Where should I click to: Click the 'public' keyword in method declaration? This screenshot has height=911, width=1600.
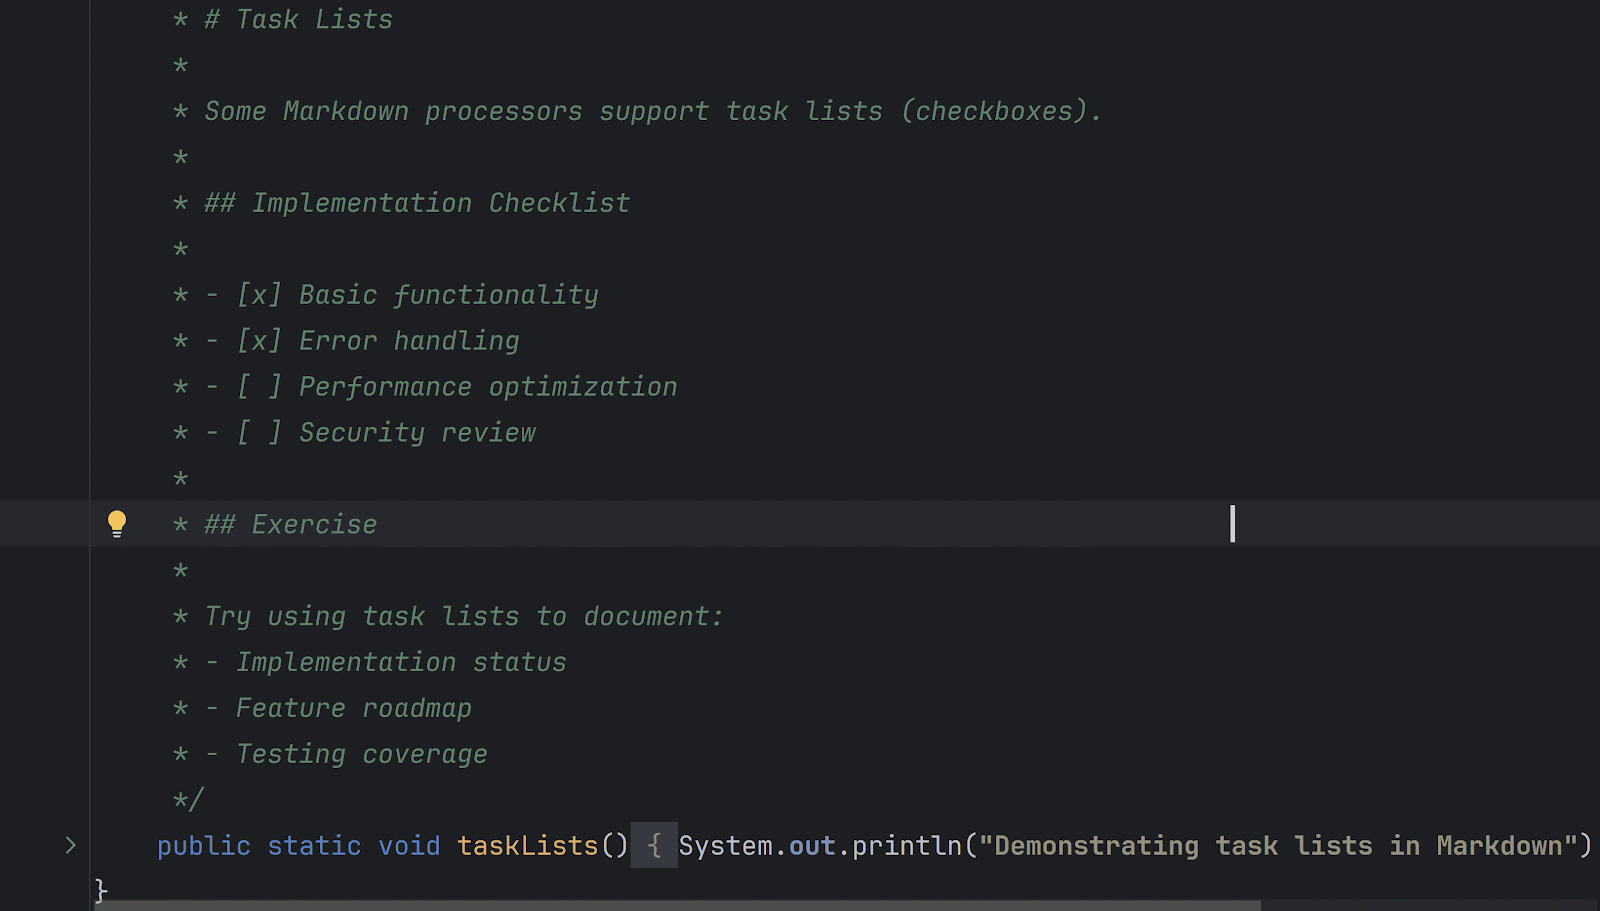point(204,846)
